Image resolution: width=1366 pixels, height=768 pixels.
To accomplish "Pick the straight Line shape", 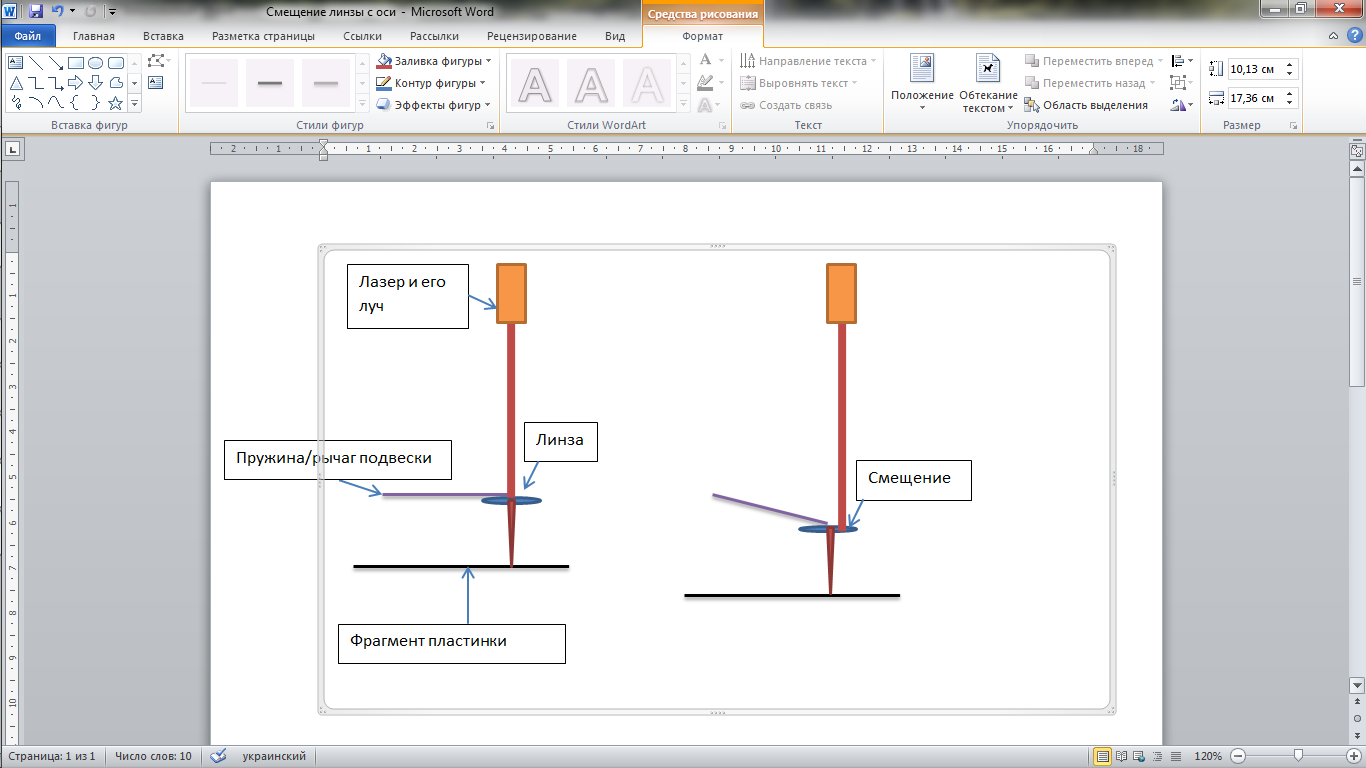I will tap(35, 62).
